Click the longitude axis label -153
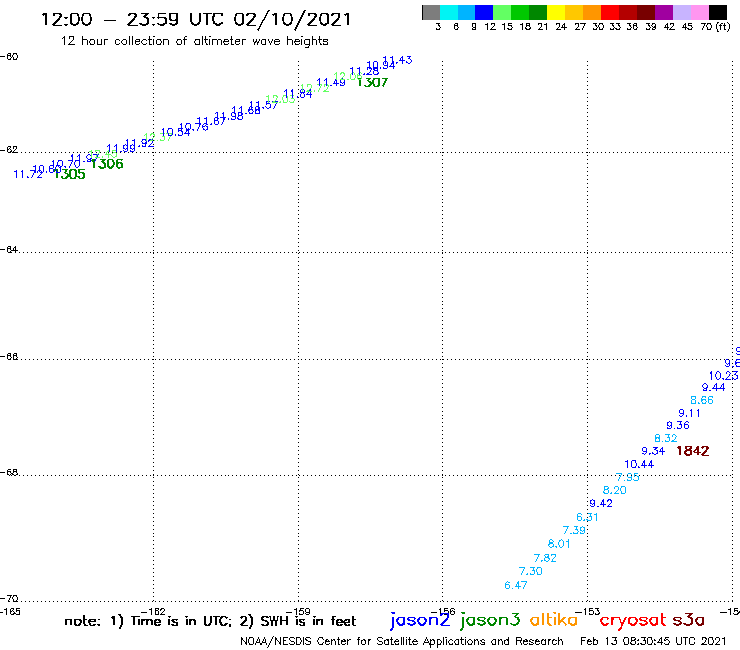The image size is (740, 650). pos(588,612)
